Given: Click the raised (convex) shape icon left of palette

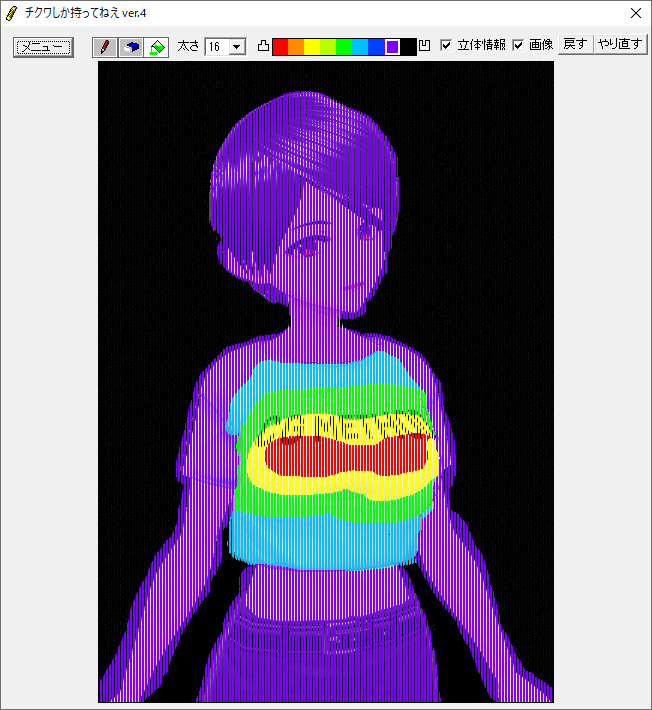Looking at the screenshot, I should (x=263, y=46).
